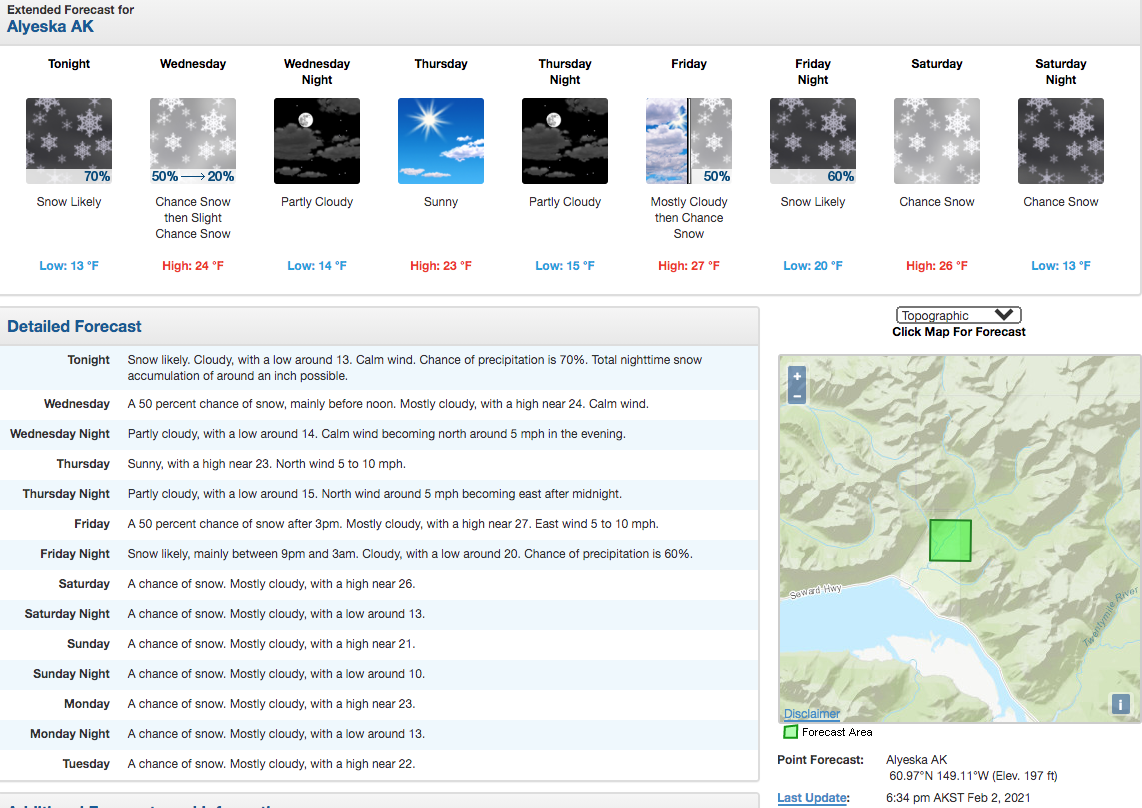The height and width of the screenshot is (808, 1142).
Task: Open the map Disclaimer link
Action: (811, 713)
